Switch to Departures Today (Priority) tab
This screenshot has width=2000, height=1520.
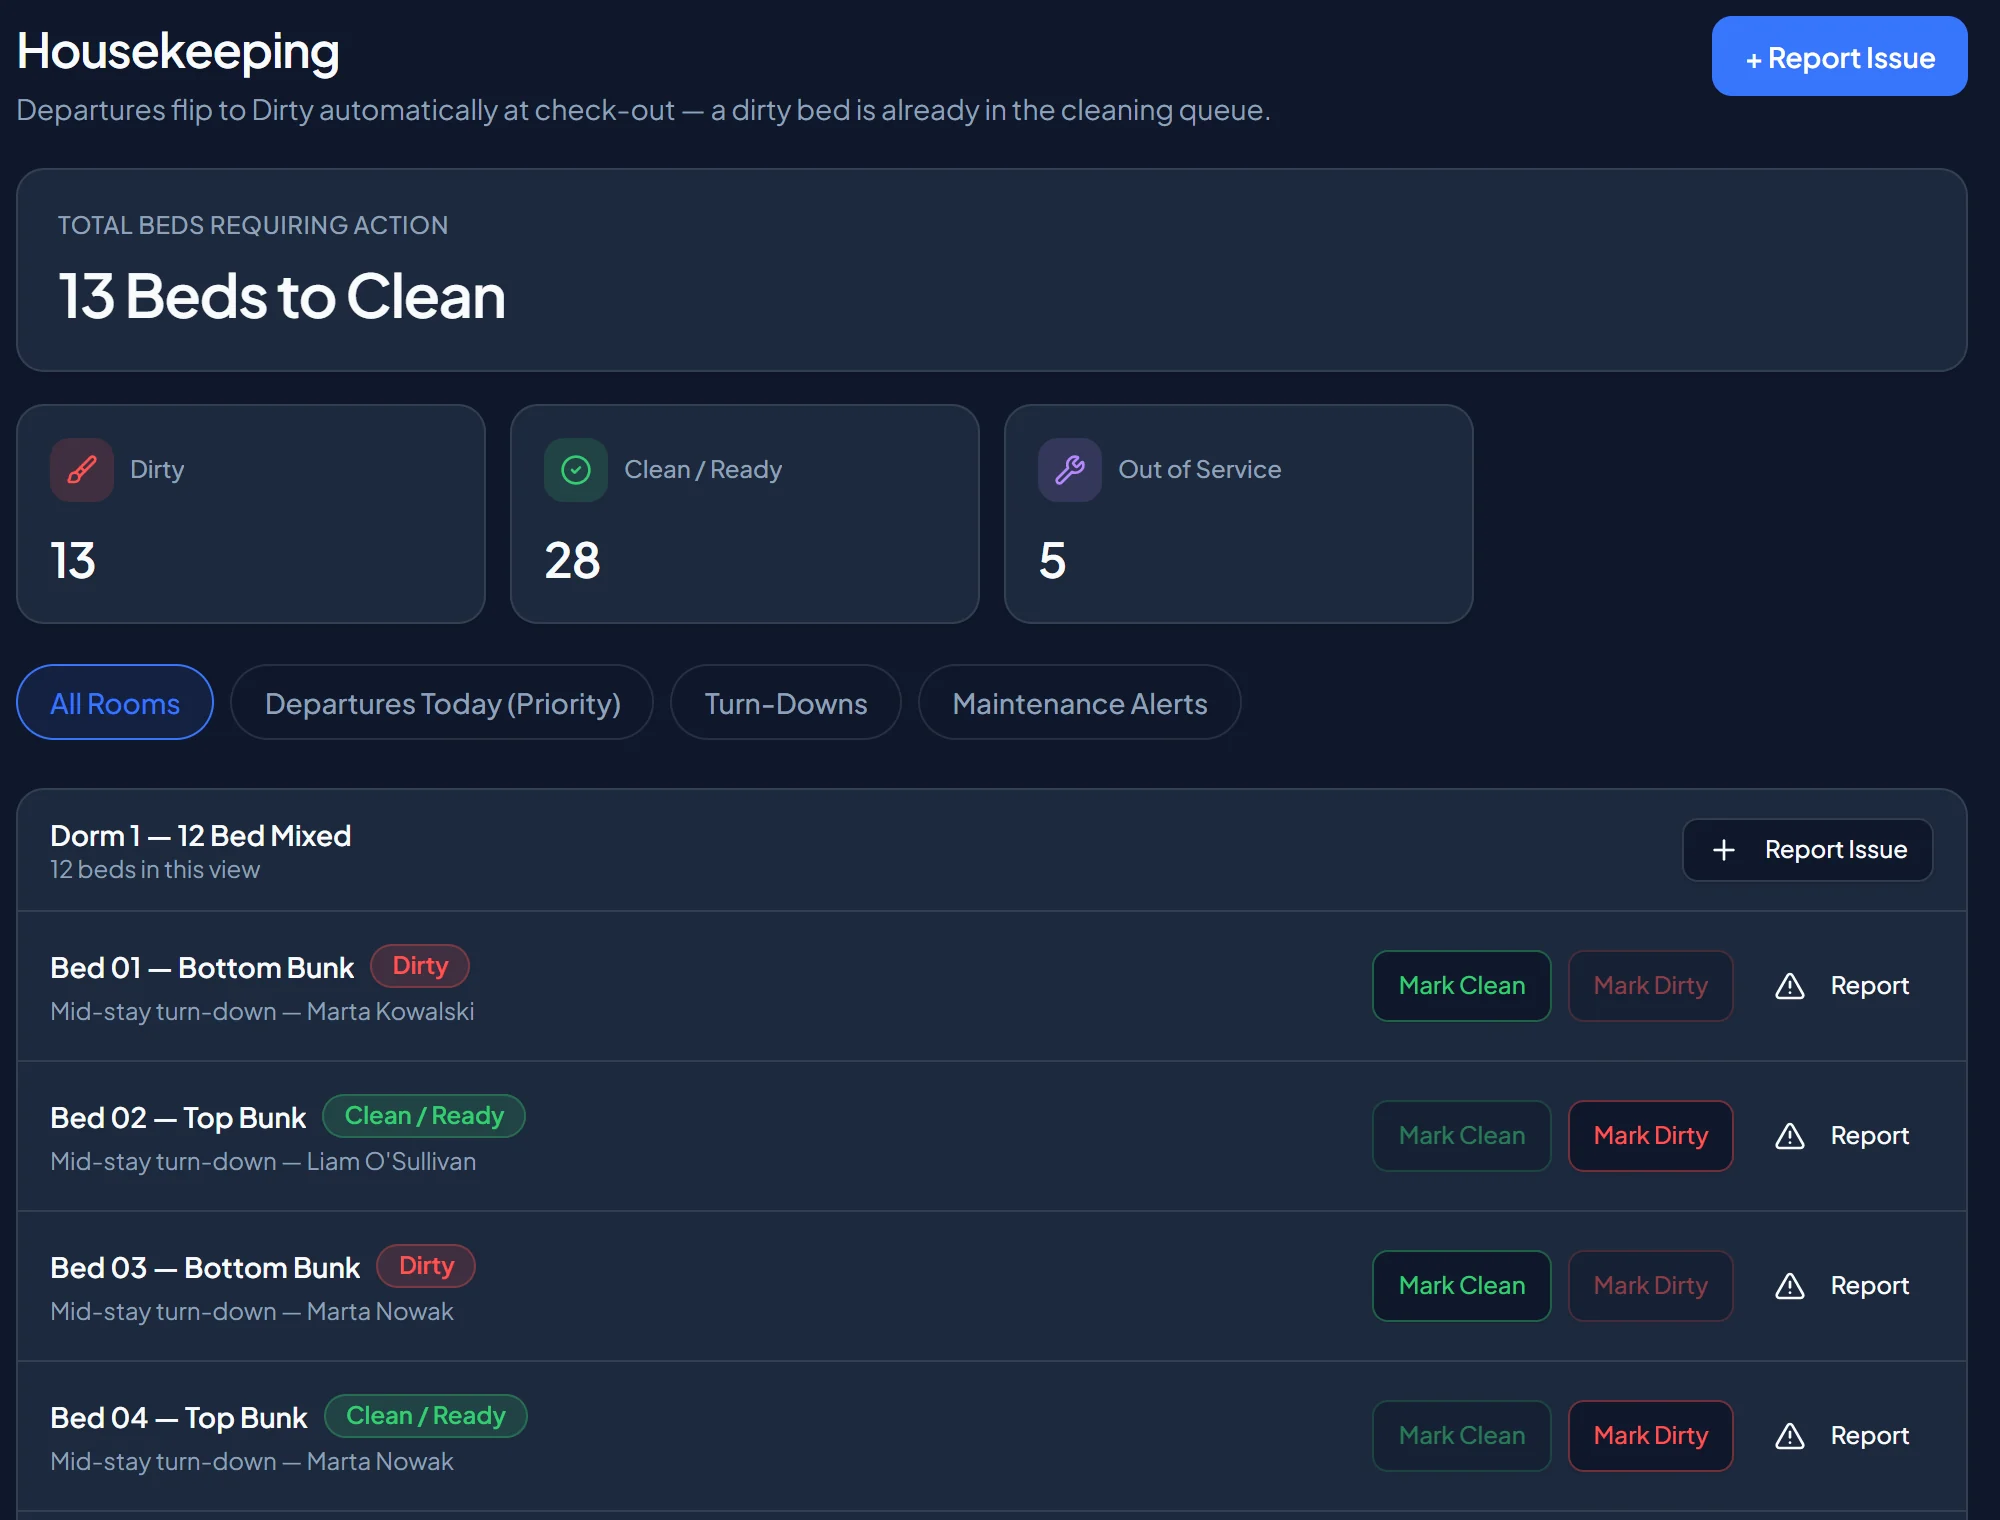442,702
